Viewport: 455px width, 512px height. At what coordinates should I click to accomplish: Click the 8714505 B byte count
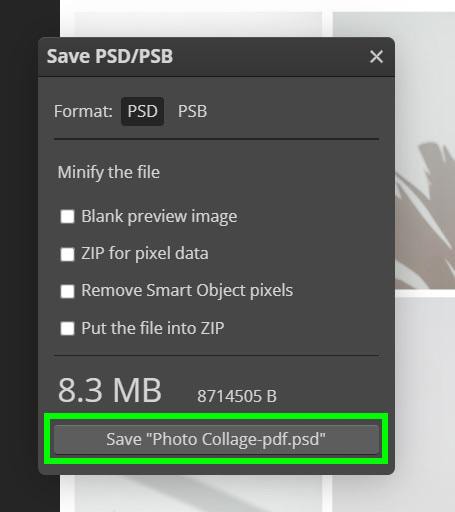click(x=237, y=396)
